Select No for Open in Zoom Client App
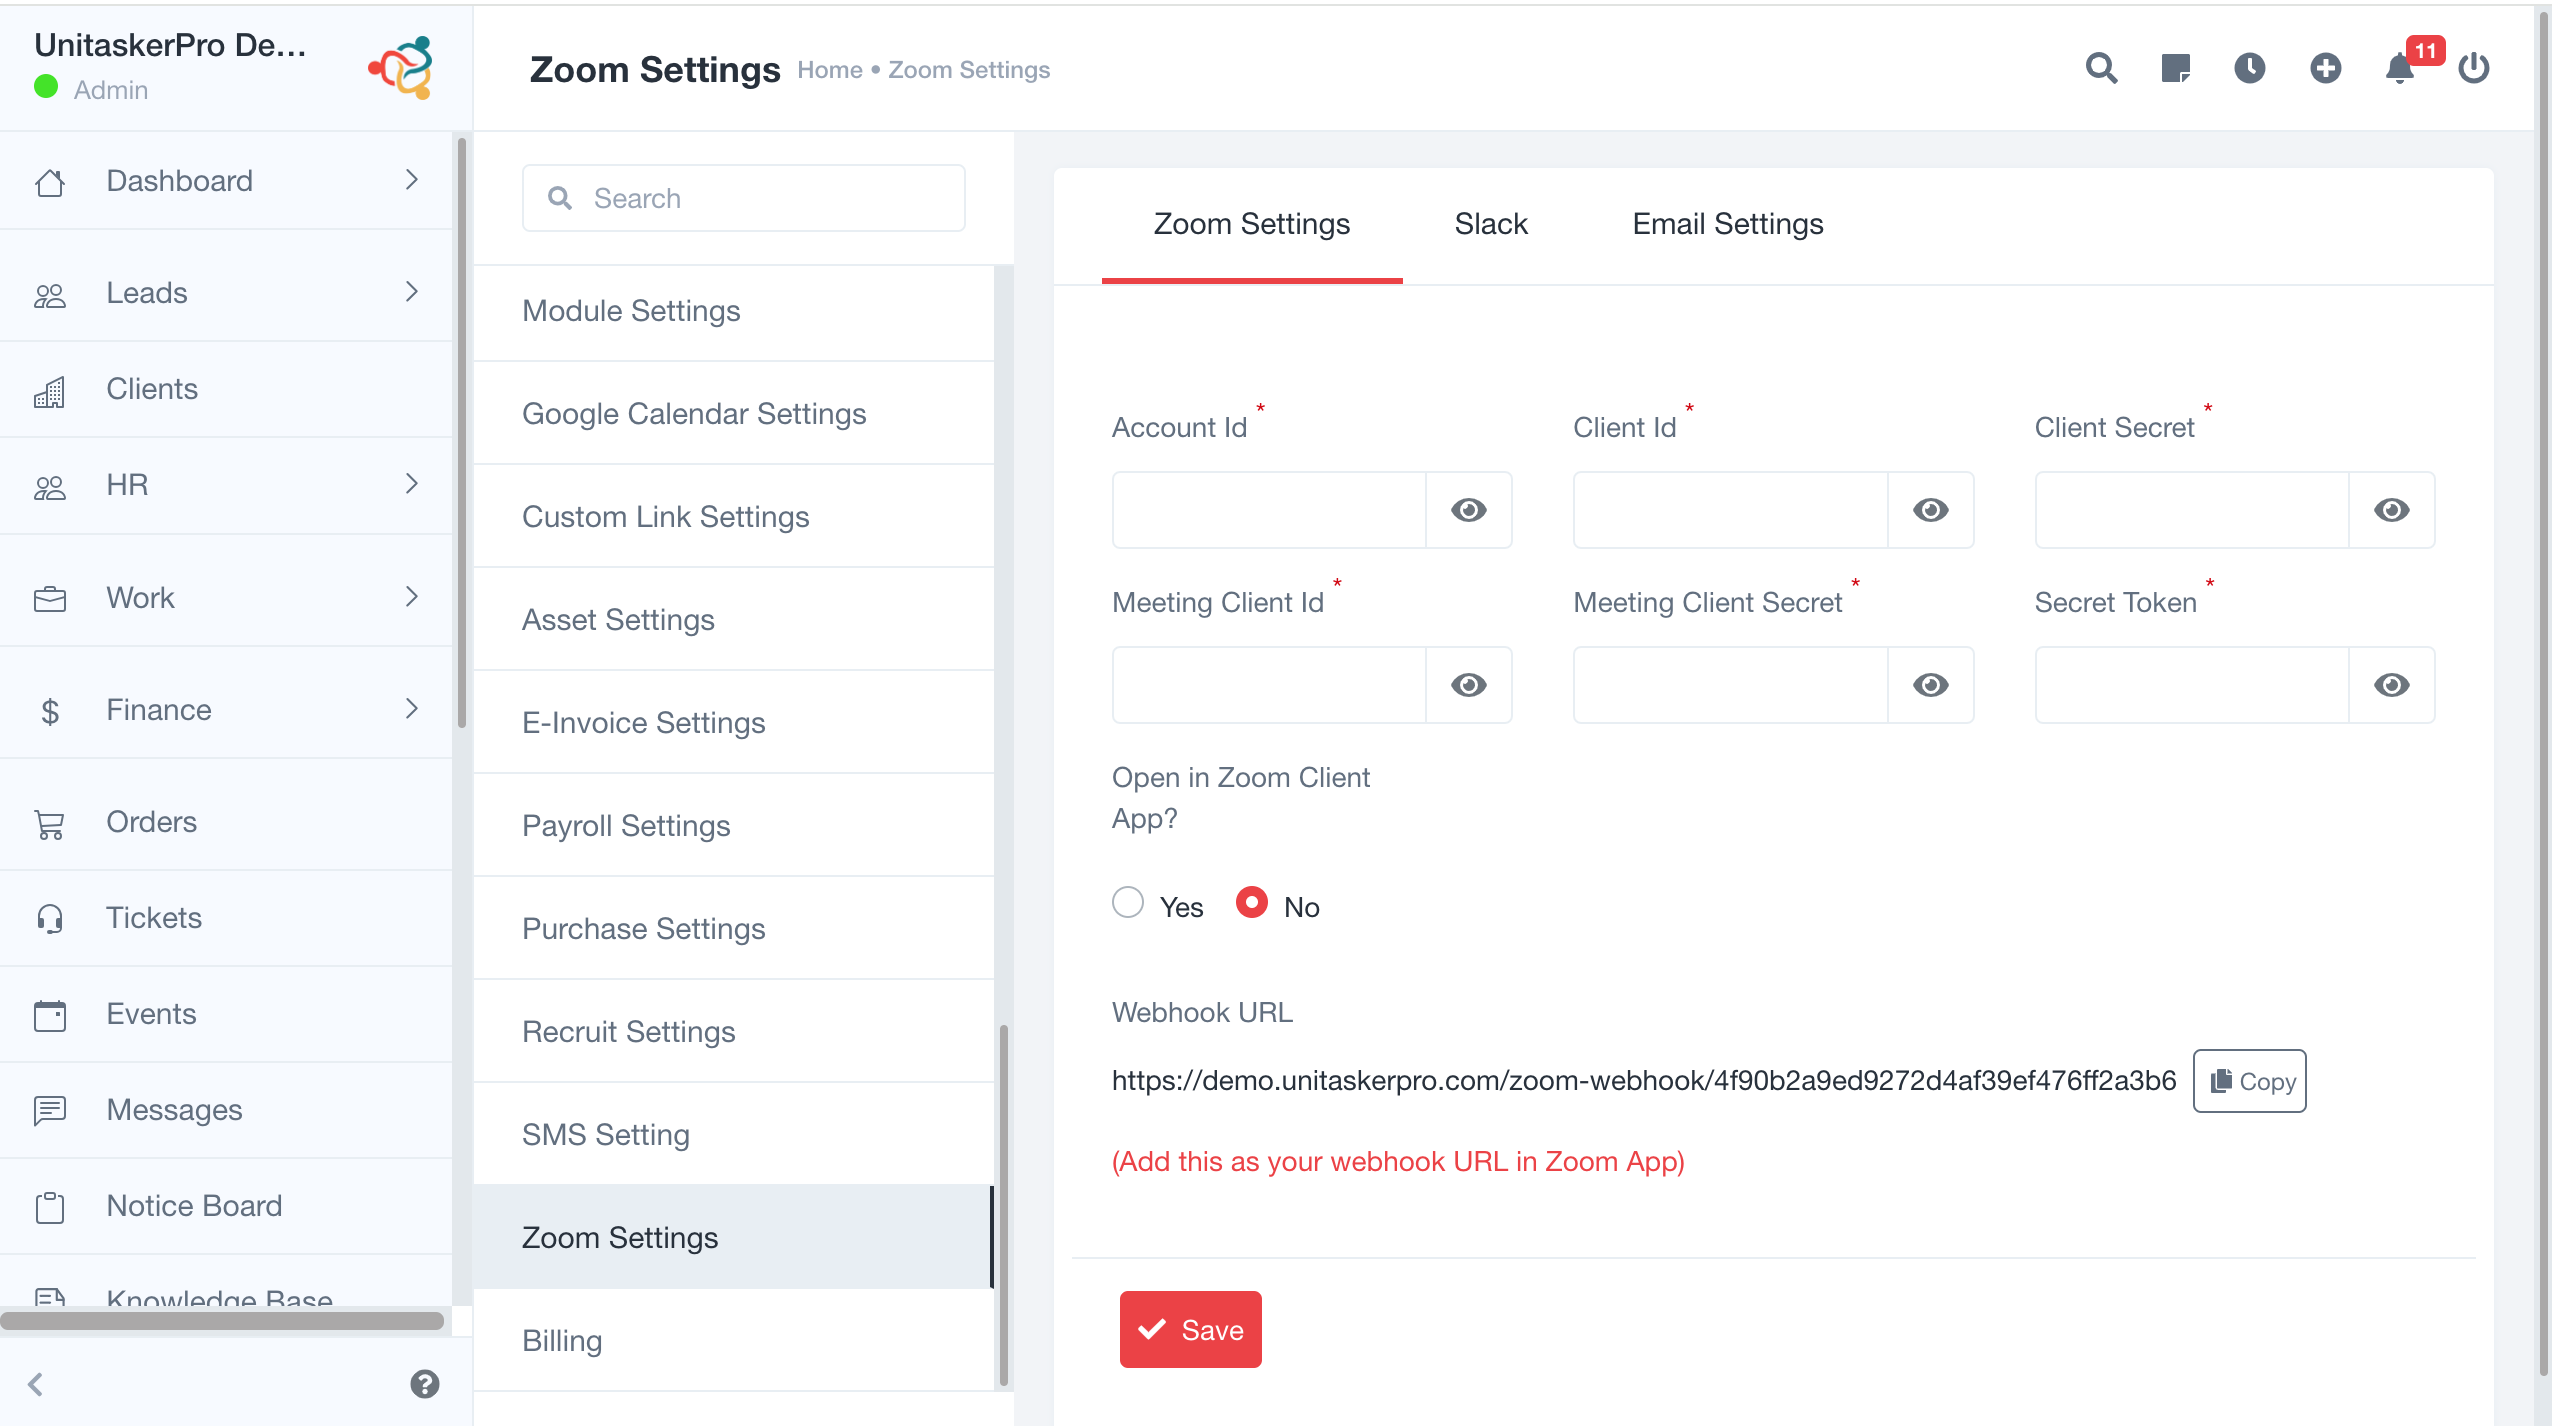This screenshot has width=2552, height=1426. [1252, 902]
